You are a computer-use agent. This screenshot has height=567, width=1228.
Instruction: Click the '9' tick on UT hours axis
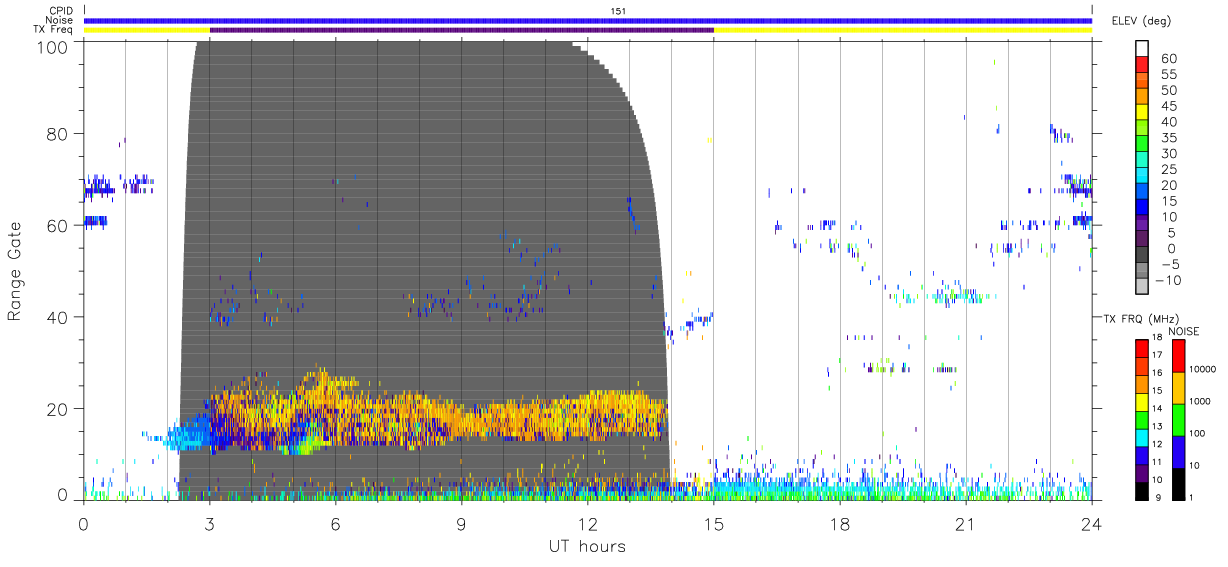pos(462,523)
